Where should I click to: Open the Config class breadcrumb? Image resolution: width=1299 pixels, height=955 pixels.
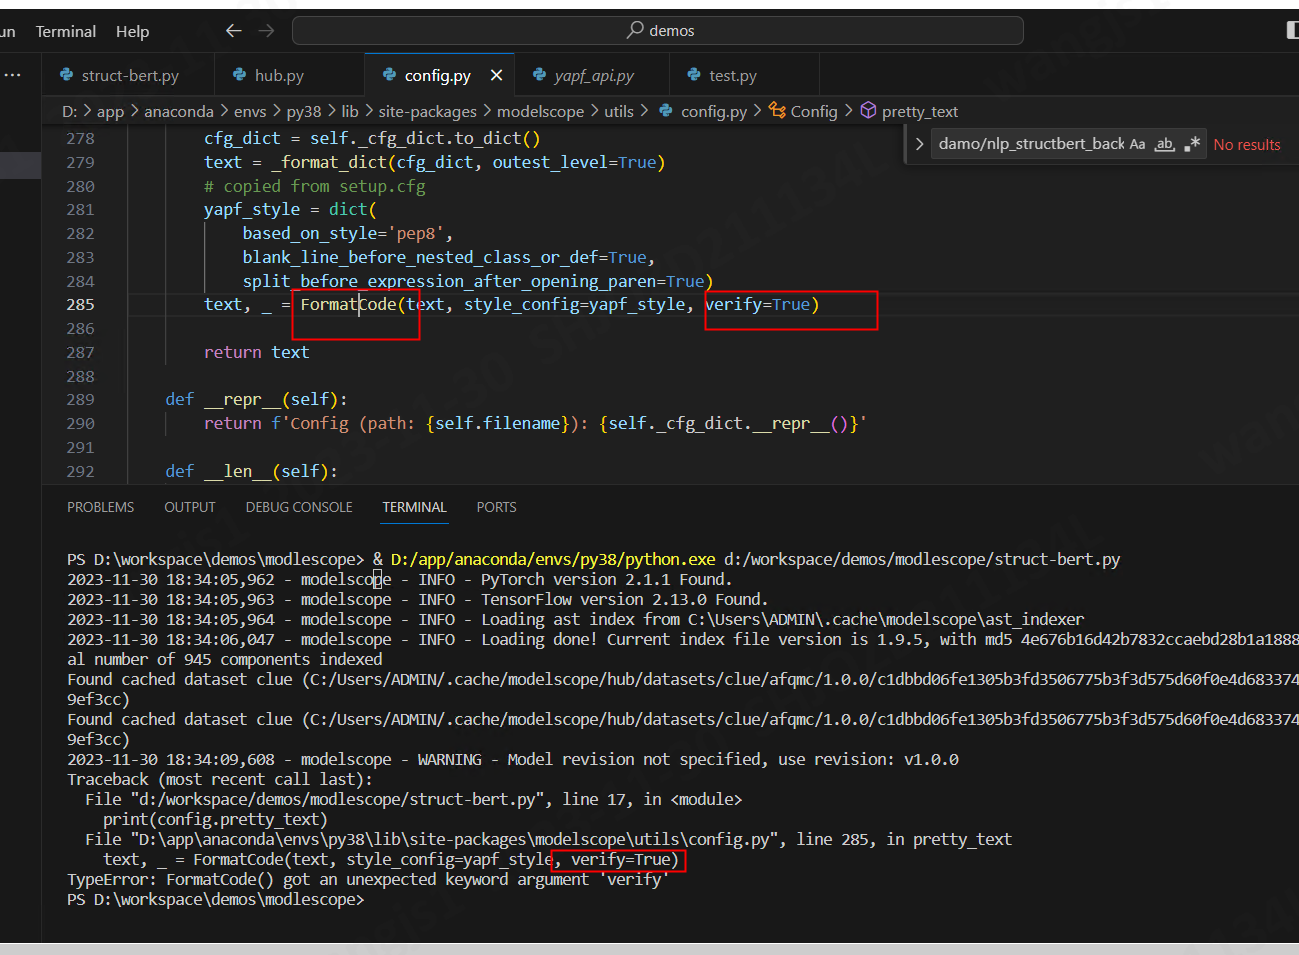pos(813,111)
